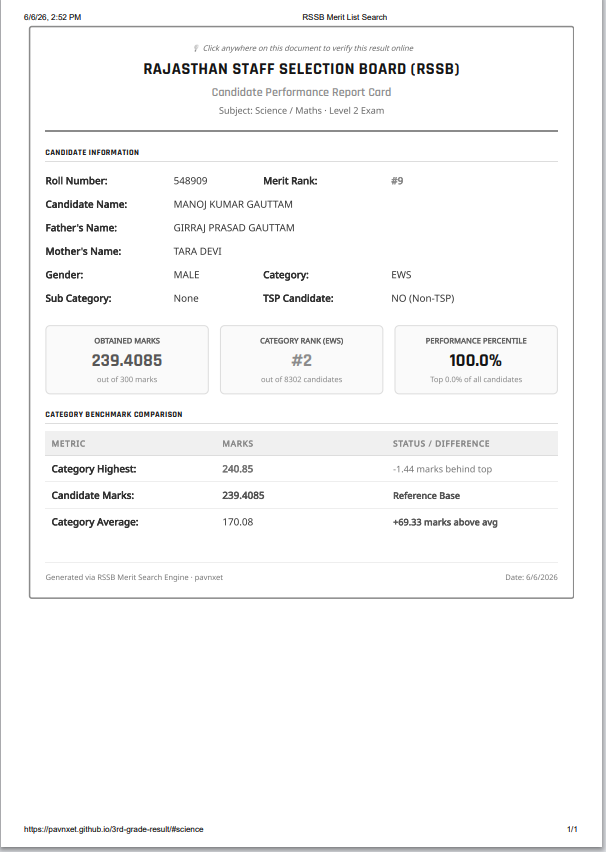Click the 'out of 300 marks' caption
Viewport: 606px width, 852px height.
pyautogui.click(x=127, y=379)
